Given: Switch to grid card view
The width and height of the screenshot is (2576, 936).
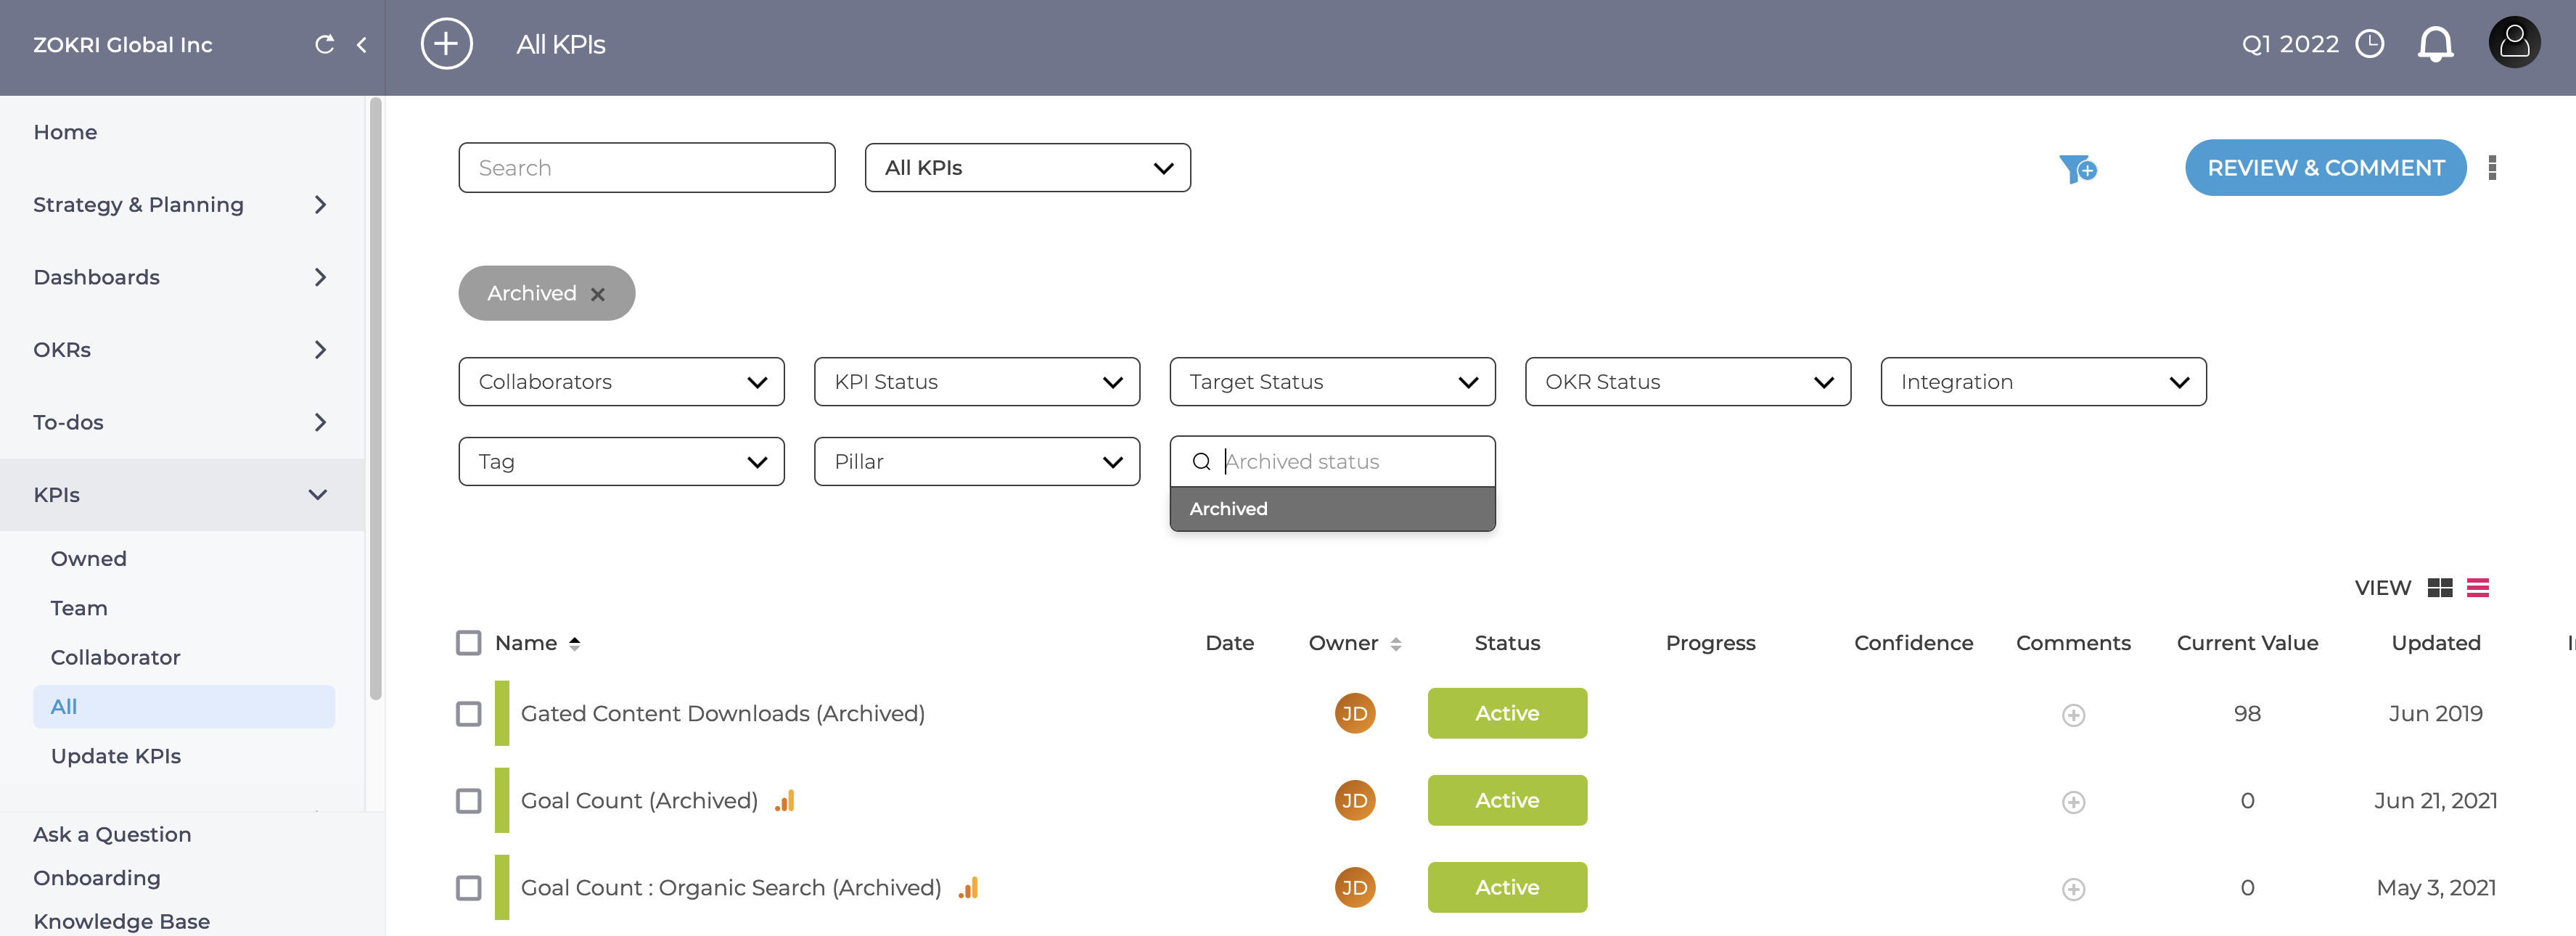Looking at the screenshot, I should [x=2440, y=588].
